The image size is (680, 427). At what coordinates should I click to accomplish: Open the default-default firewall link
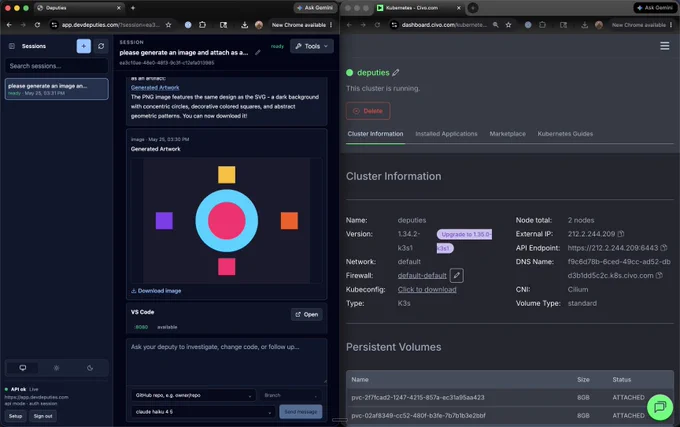coord(422,276)
